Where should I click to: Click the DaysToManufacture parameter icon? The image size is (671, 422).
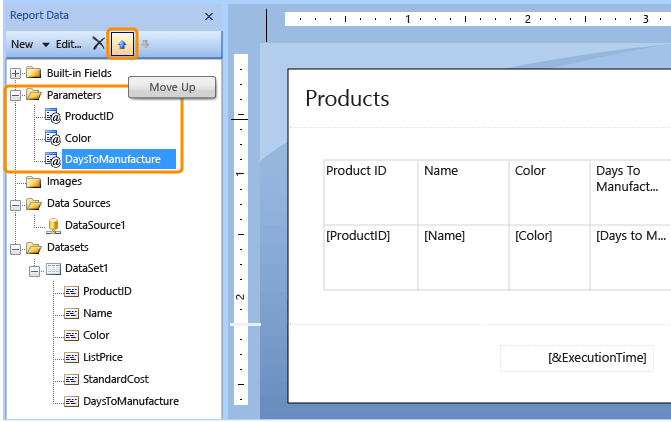click(53, 160)
